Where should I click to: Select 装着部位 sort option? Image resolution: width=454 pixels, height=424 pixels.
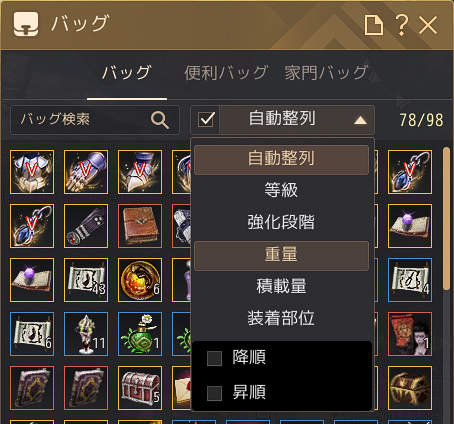[x=281, y=318]
